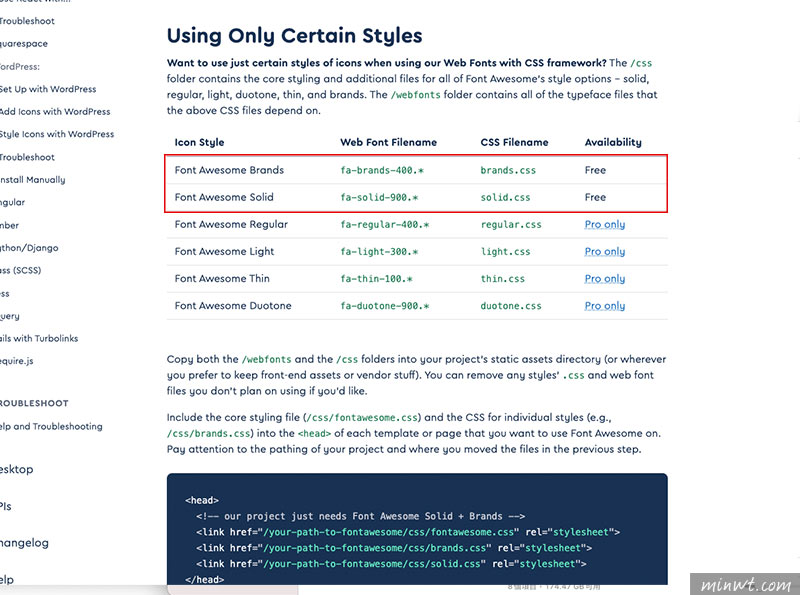
Task: Open Rails with Turbolinks sidebar link
Action: pyautogui.click(x=39, y=338)
